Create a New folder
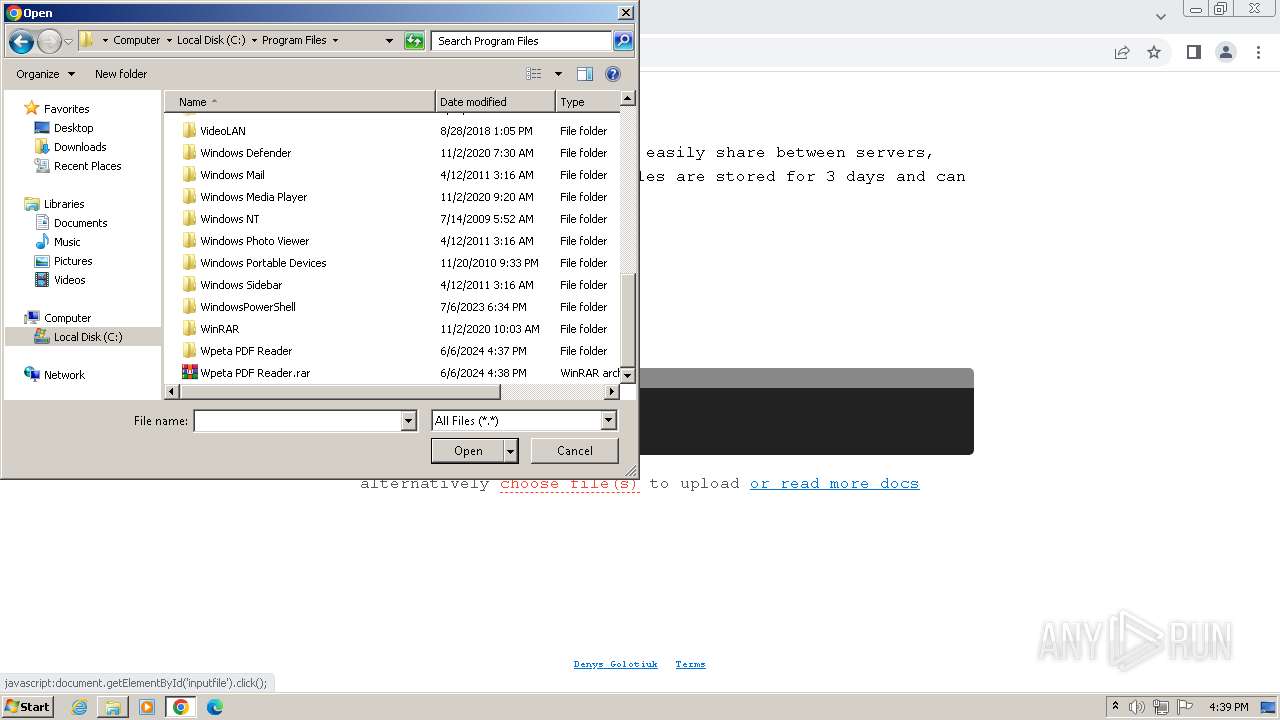This screenshot has height=720, width=1280. coord(121,74)
